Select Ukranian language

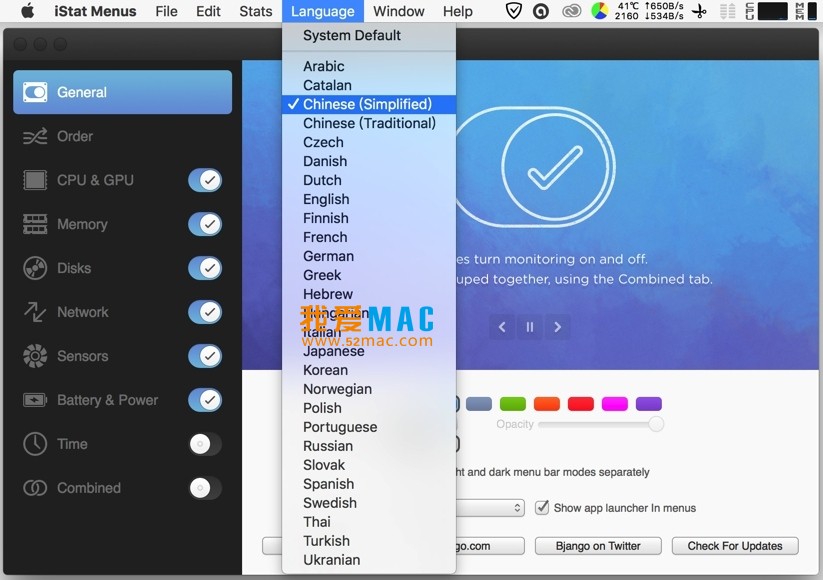tap(369, 560)
